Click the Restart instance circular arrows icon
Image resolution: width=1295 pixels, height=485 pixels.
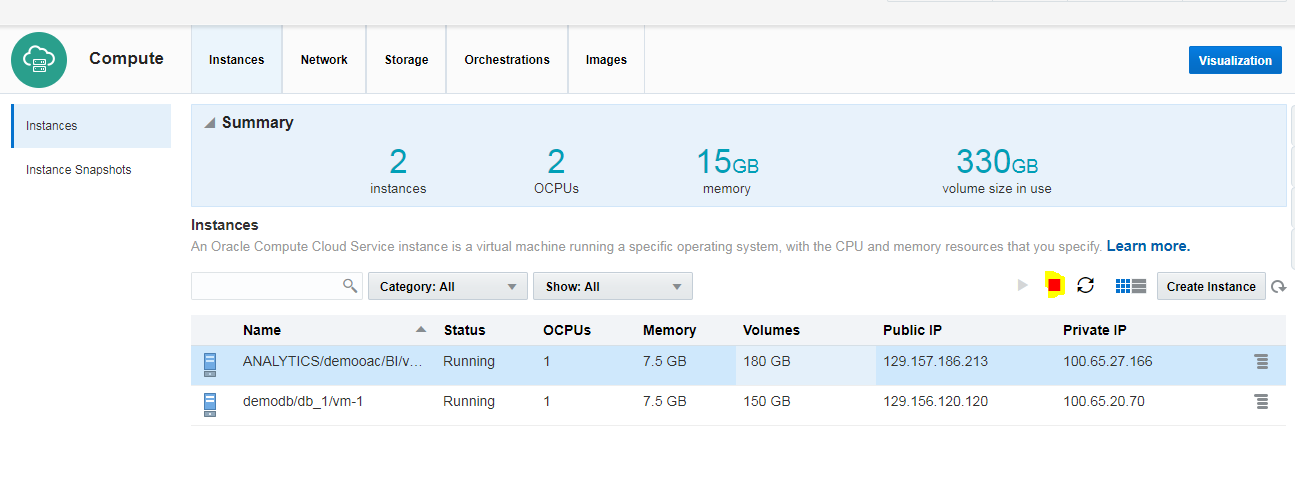click(x=1085, y=286)
